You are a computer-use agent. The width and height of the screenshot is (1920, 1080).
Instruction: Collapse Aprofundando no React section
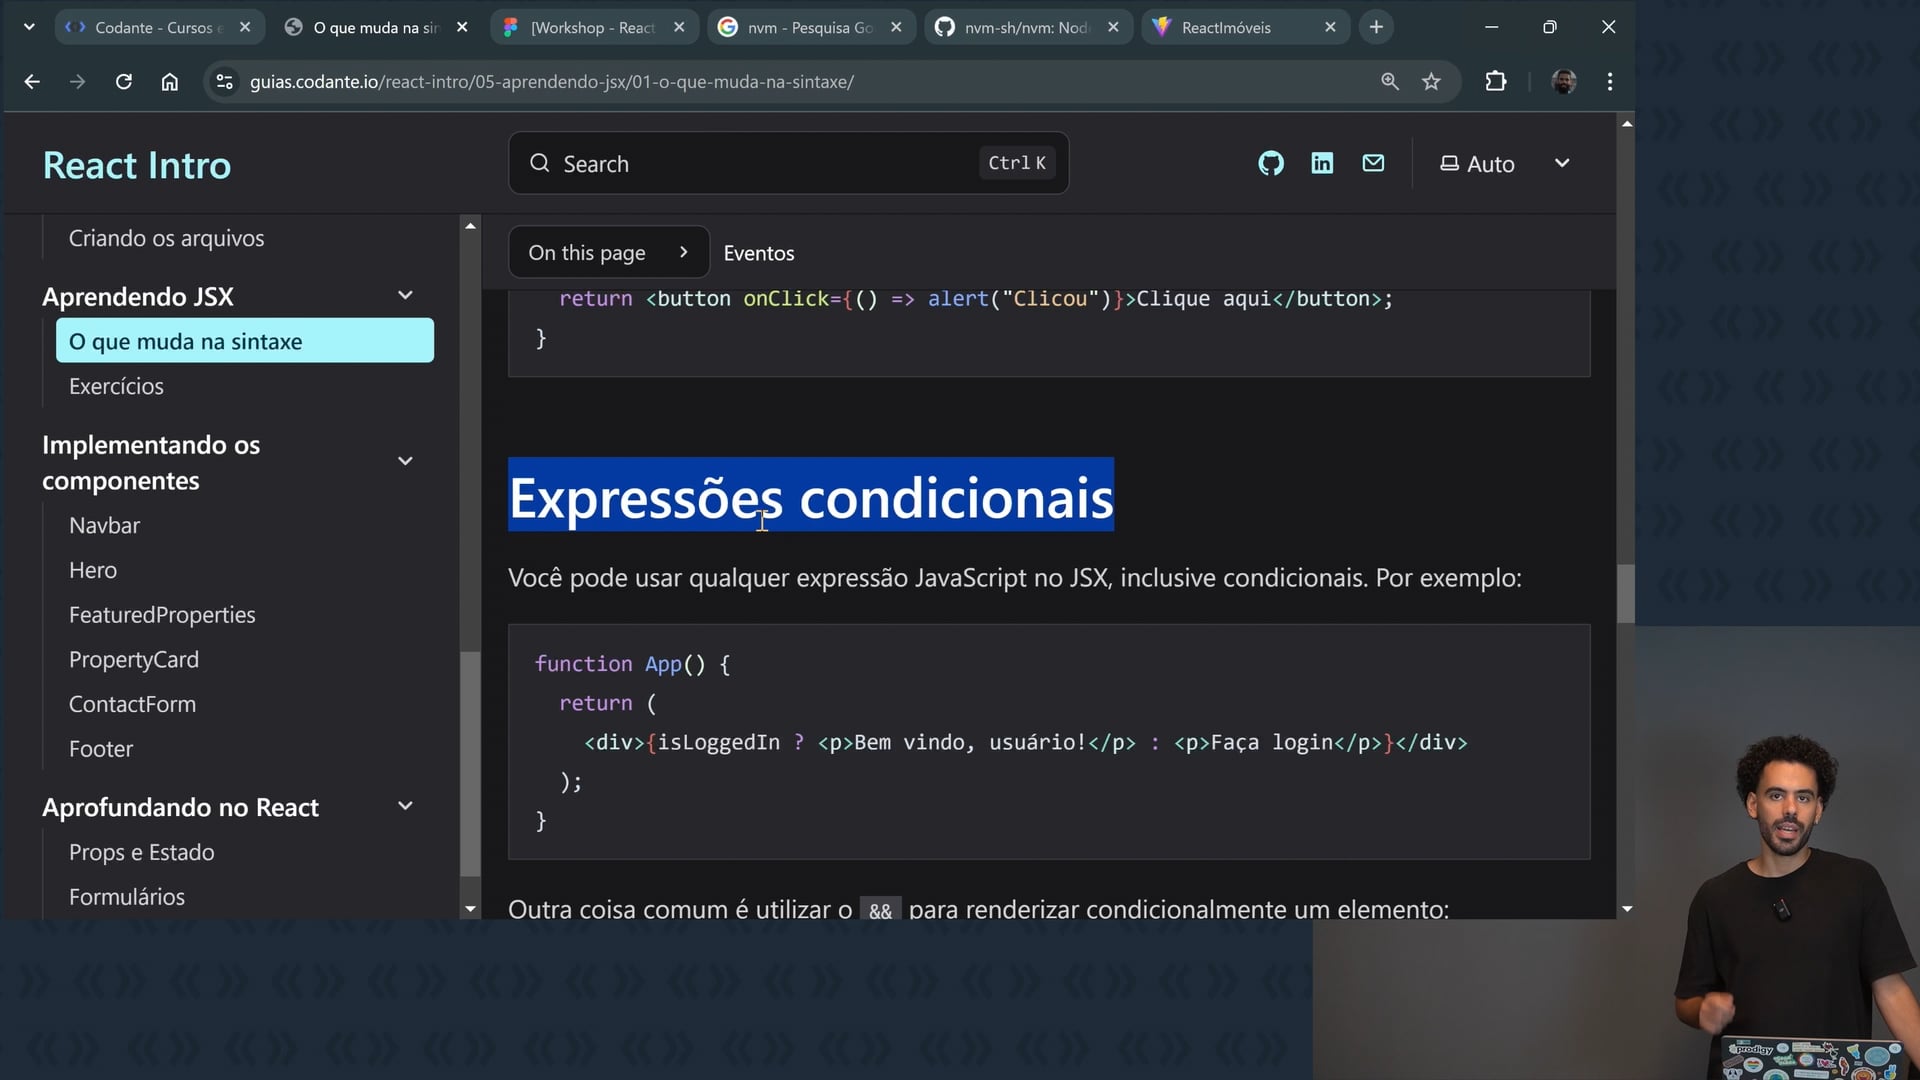click(x=405, y=806)
